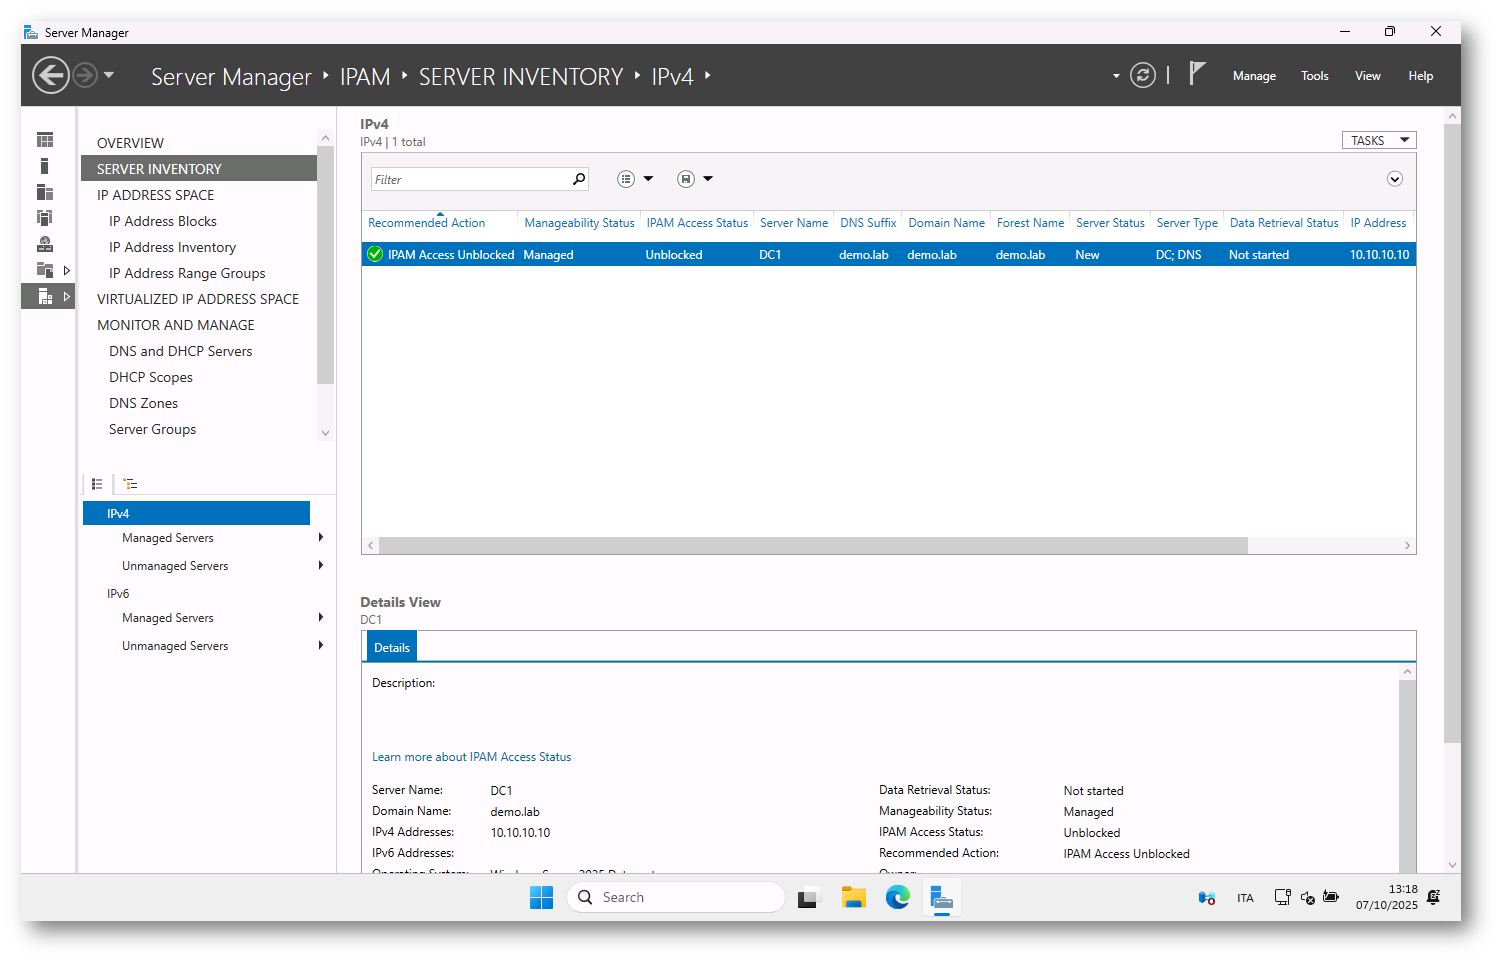Open the save query dropdown
The width and height of the screenshot is (1503, 963).
(695, 179)
